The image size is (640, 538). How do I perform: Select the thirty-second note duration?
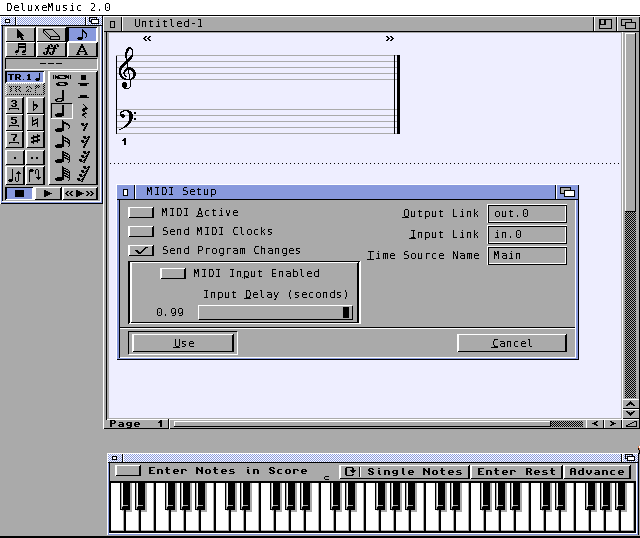tap(62, 158)
